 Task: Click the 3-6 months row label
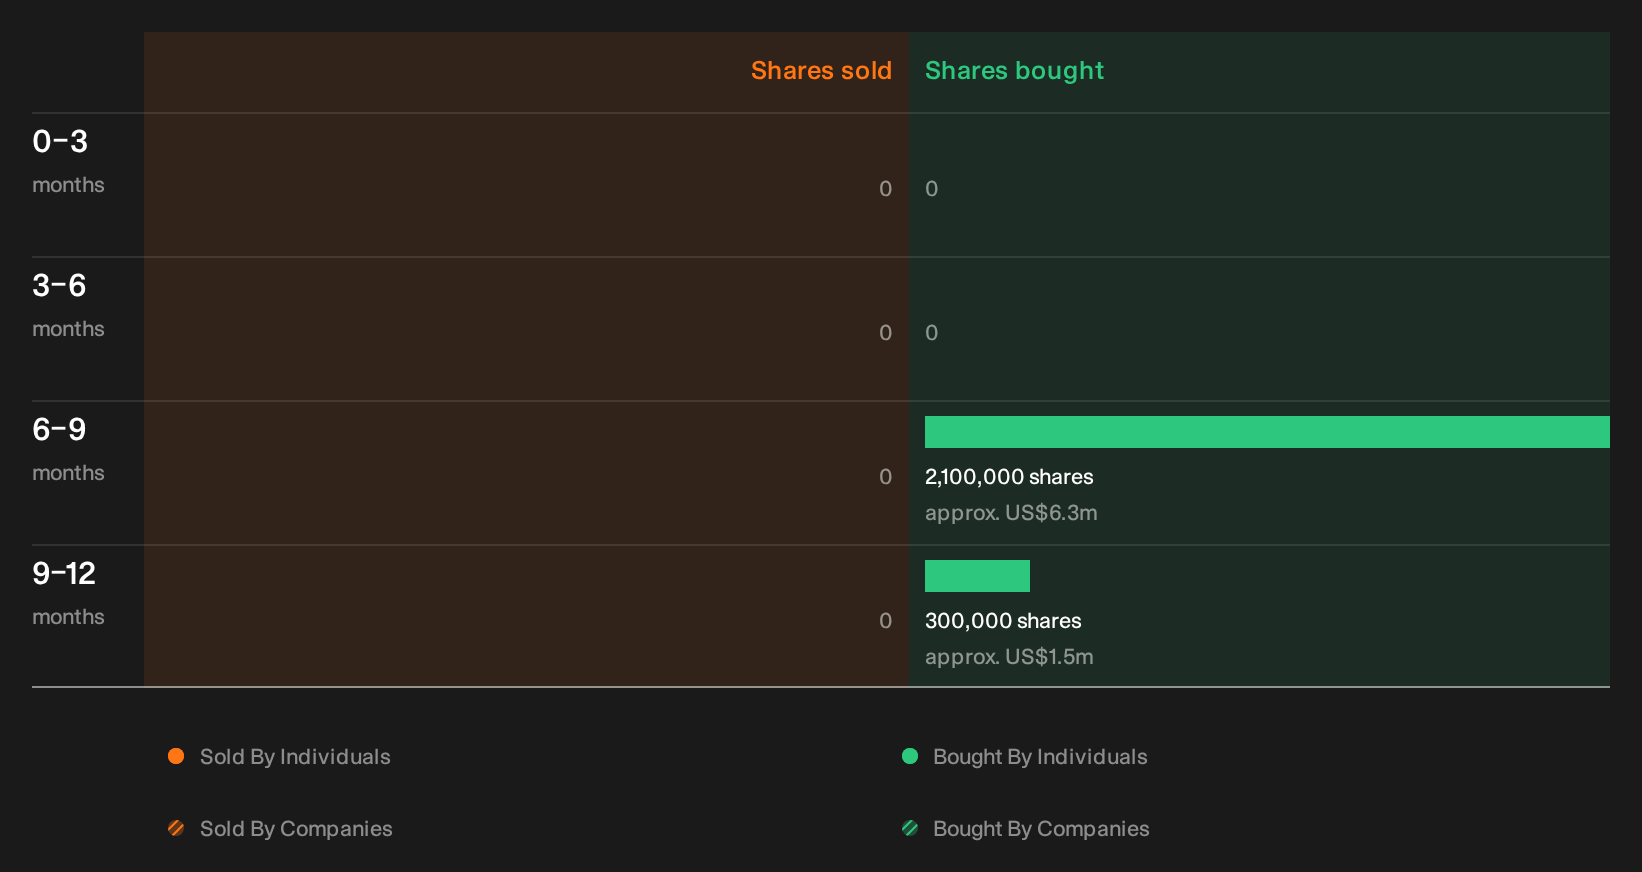(68, 305)
